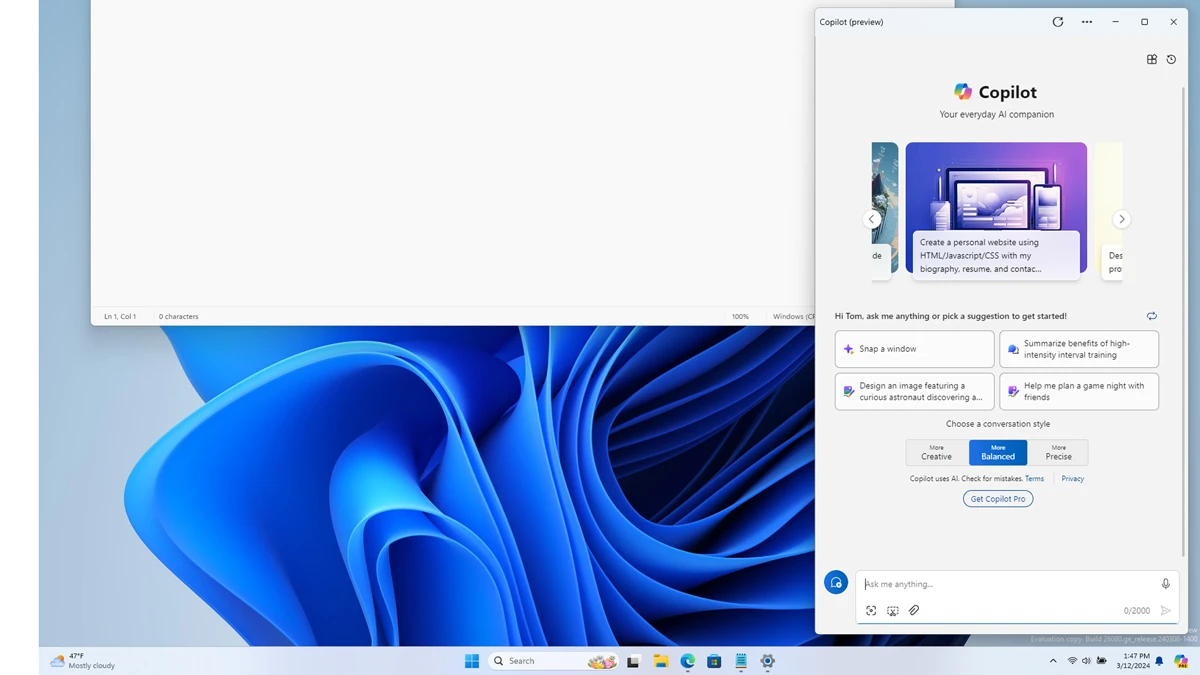The image size is (1200, 675).
Task: Click the send message arrow icon
Action: click(1165, 611)
